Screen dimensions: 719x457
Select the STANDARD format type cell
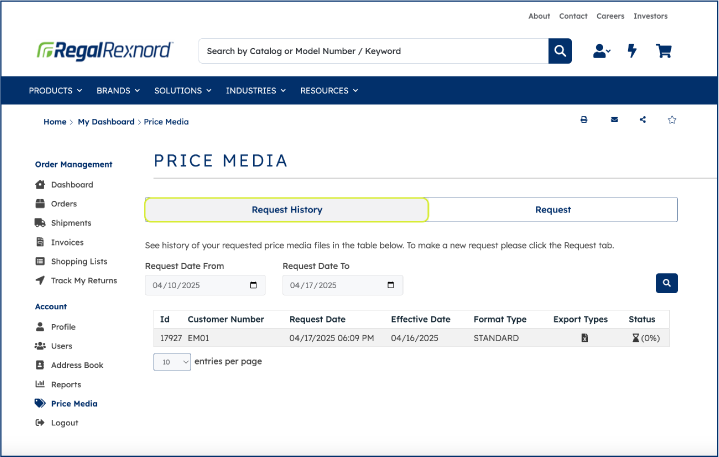click(496, 338)
